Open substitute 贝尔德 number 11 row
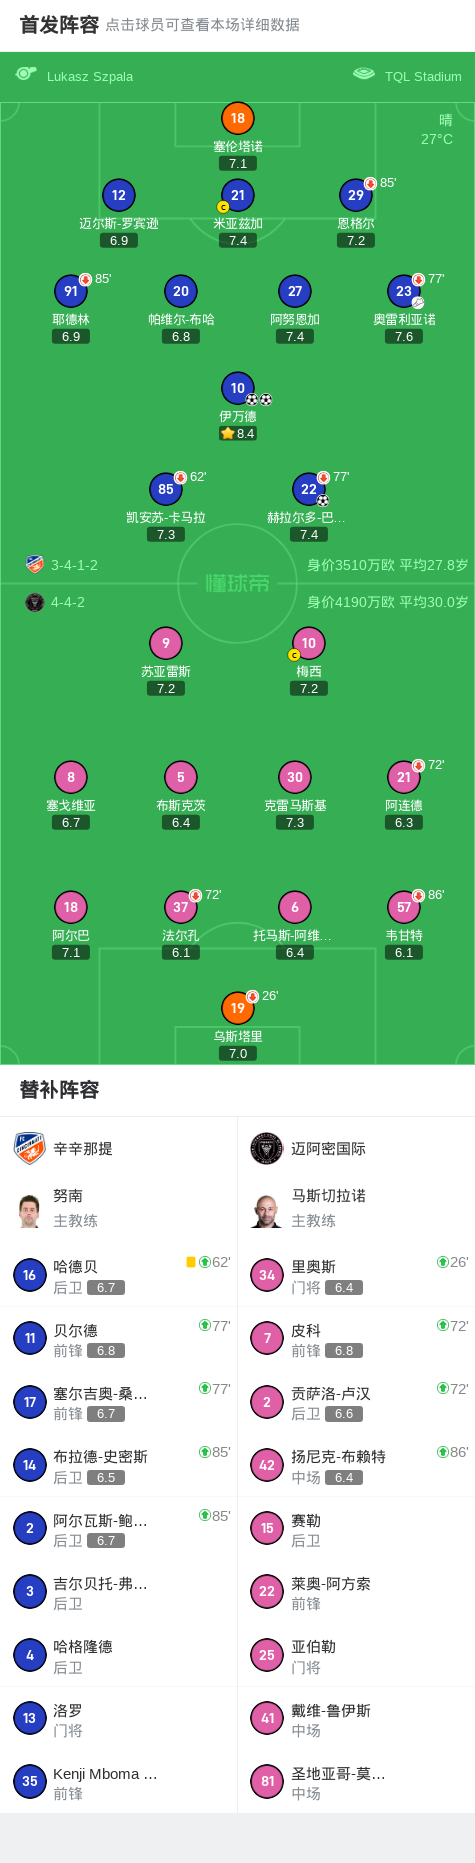475x1863 pixels. tap(119, 1338)
